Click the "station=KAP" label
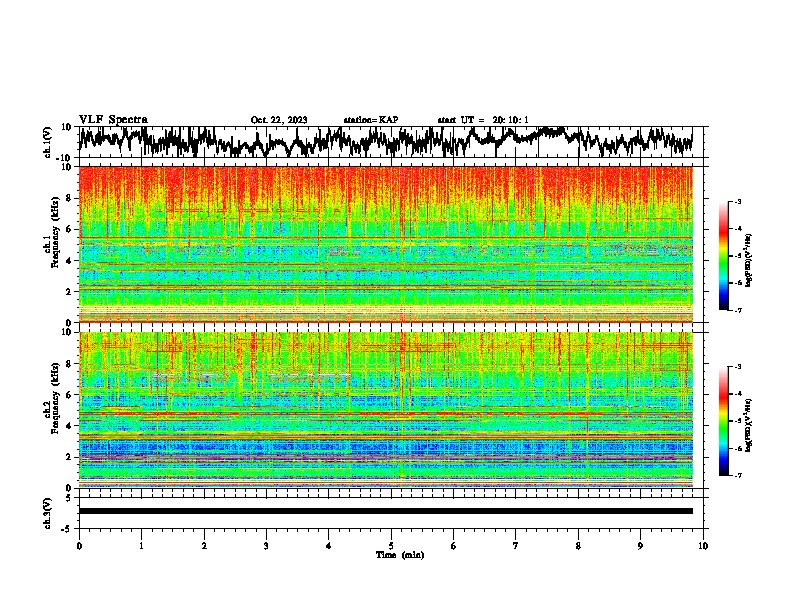Viewport: 792px width, 612px height. pyautogui.click(x=371, y=120)
